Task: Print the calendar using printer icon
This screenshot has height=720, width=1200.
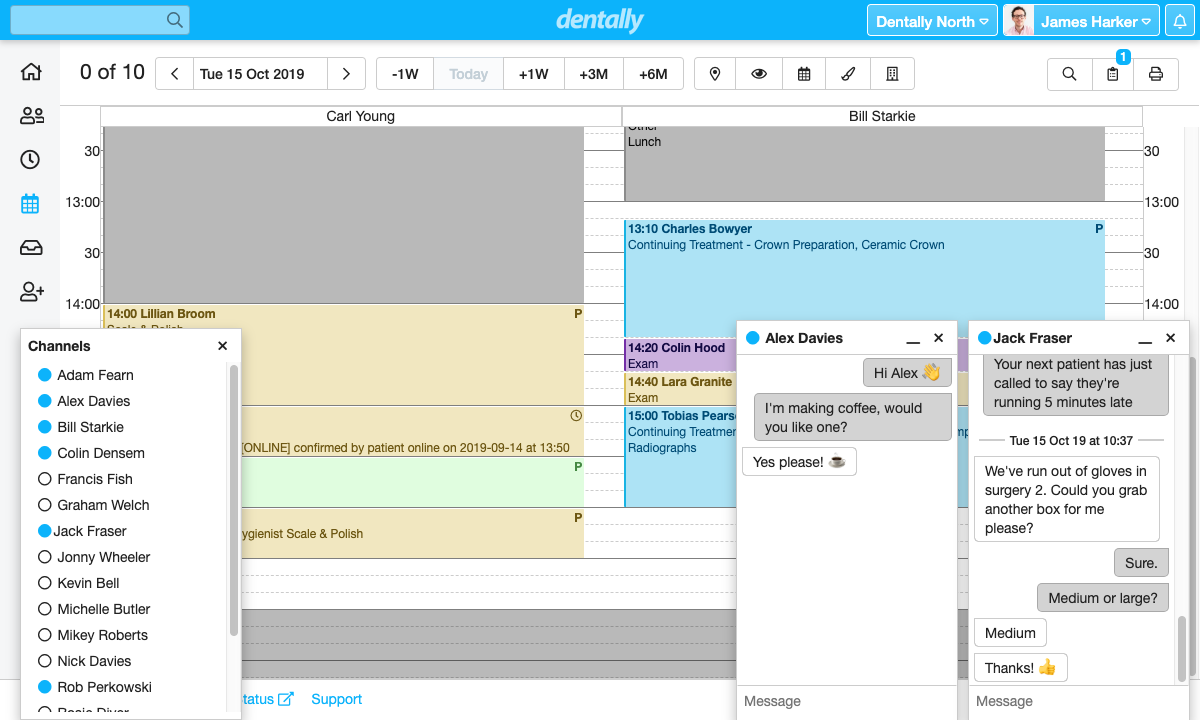Action: pyautogui.click(x=1156, y=74)
